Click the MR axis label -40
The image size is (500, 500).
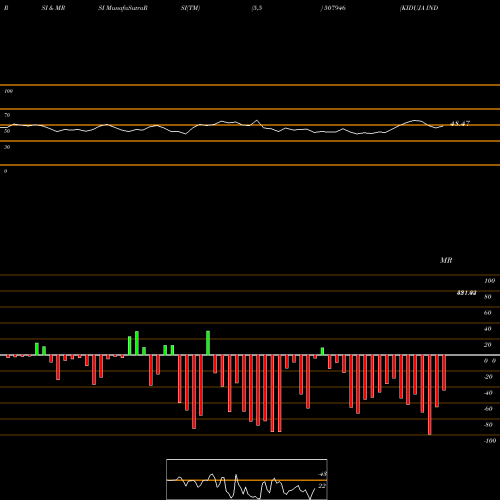(x=488, y=393)
